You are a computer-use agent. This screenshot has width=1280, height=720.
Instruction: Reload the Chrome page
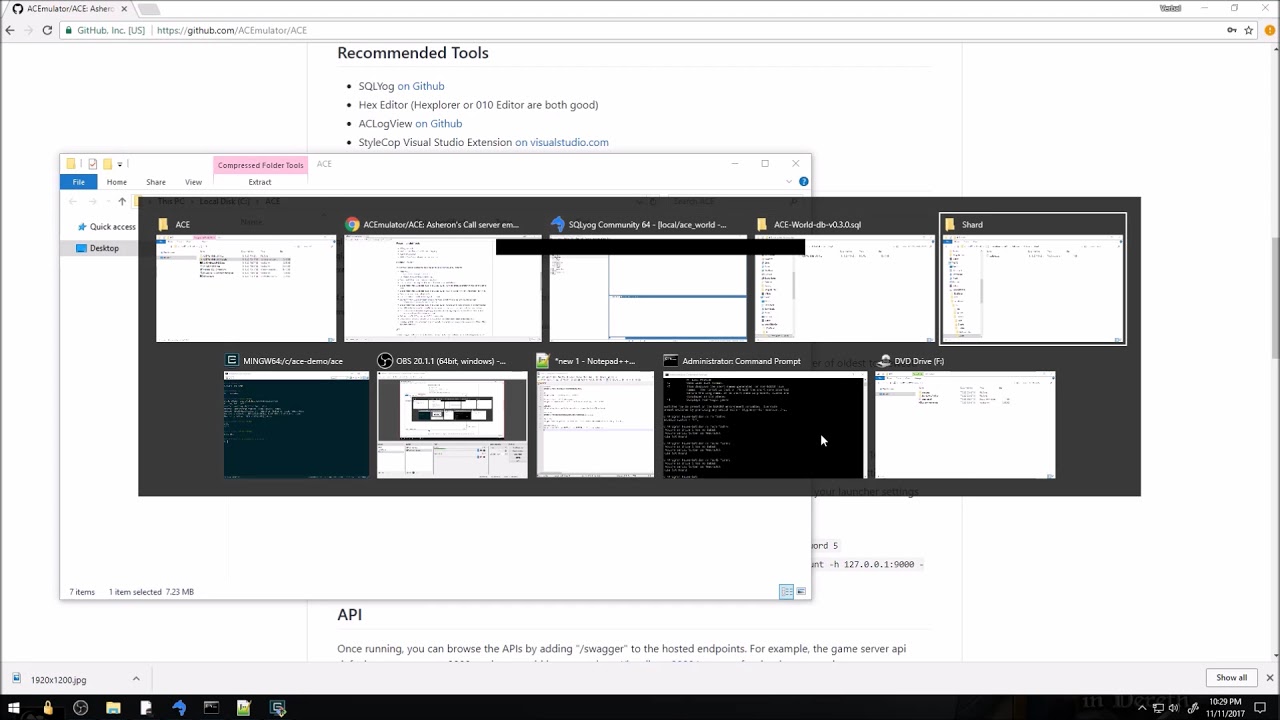click(47, 30)
